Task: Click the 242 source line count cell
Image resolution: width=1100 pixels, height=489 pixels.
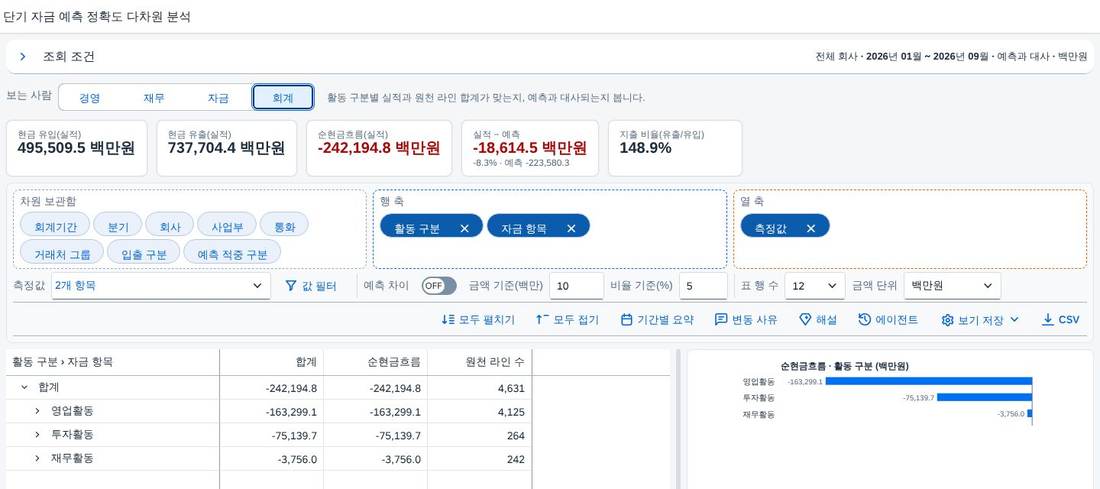Action: pos(480,460)
